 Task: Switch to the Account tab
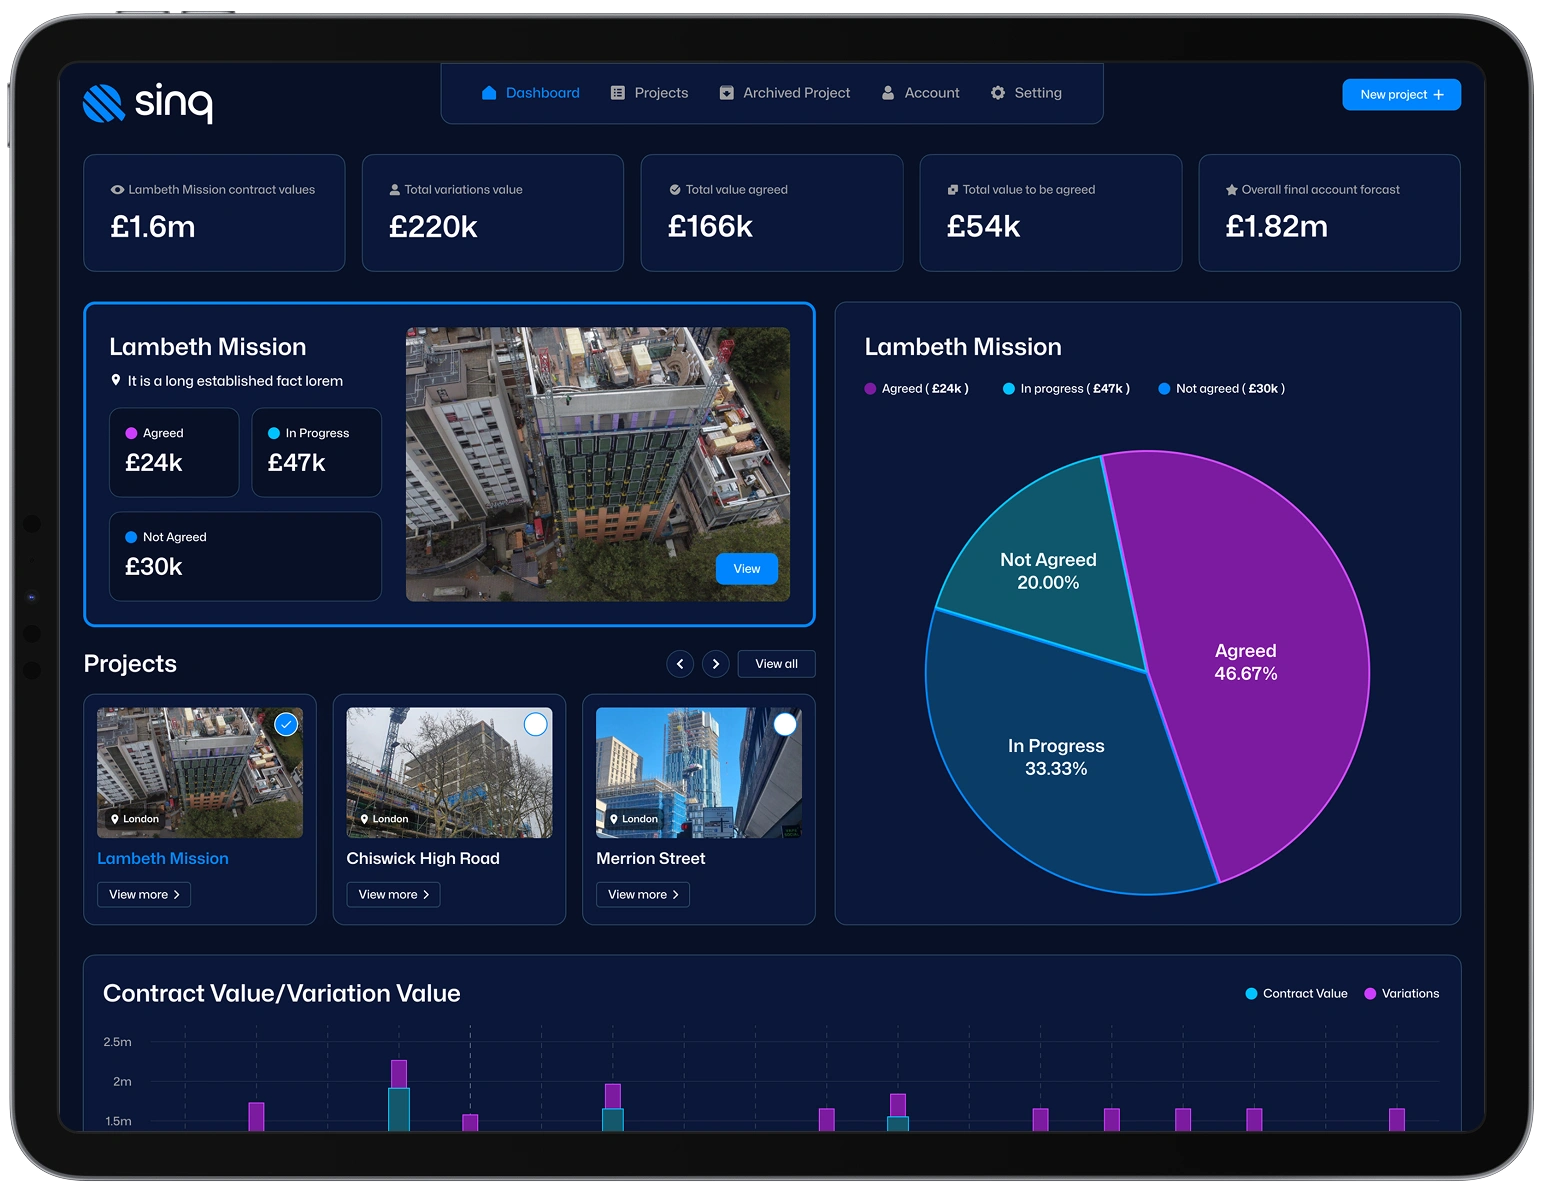[x=920, y=93]
